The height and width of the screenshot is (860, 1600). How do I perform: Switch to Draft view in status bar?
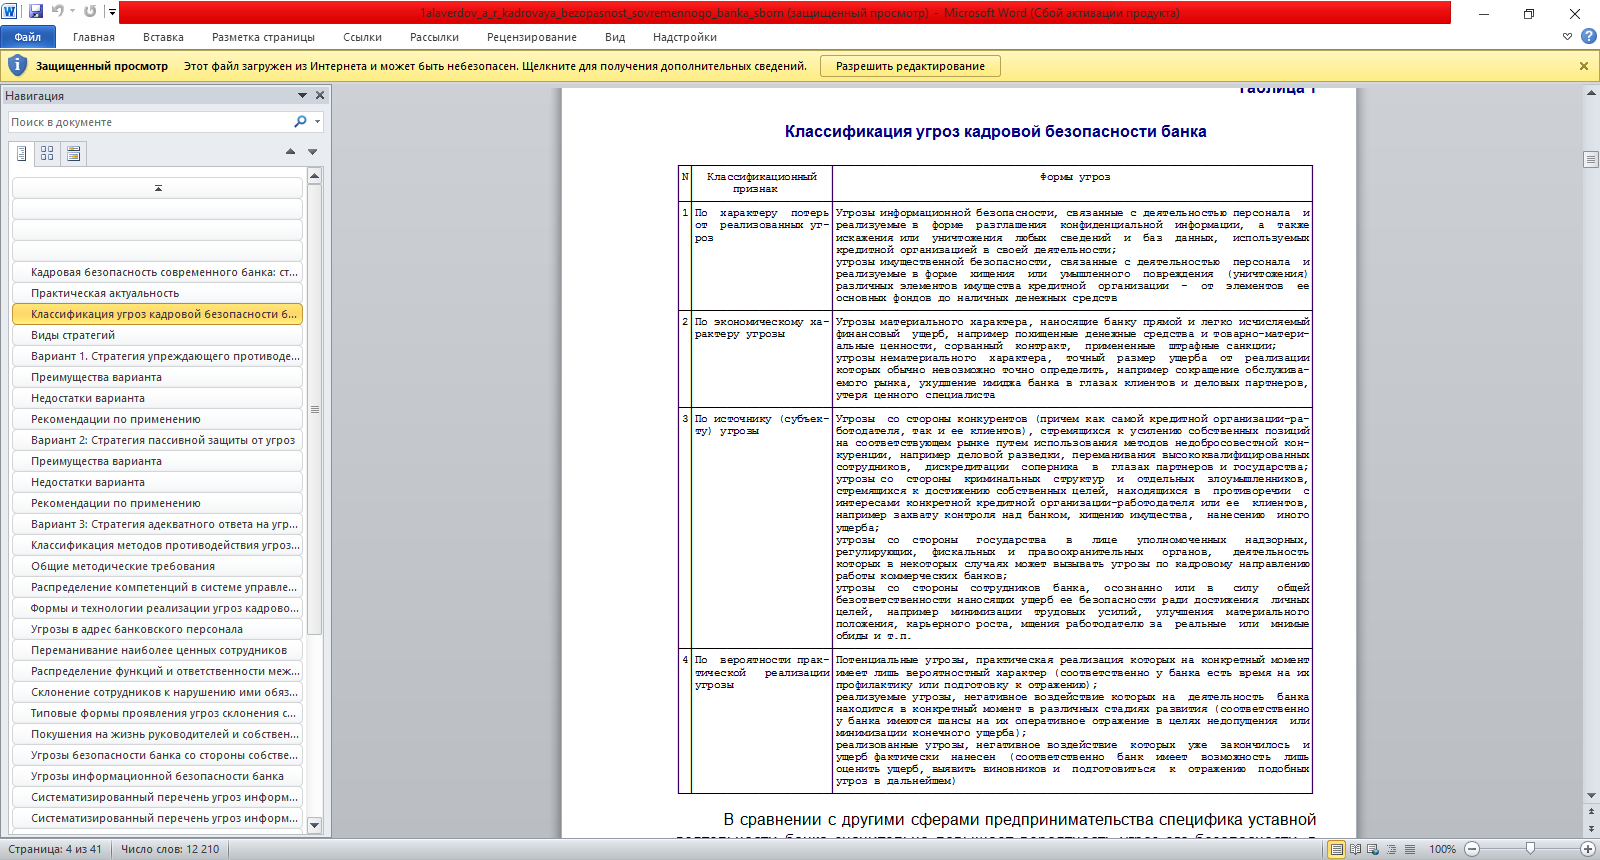click(x=1409, y=849)
